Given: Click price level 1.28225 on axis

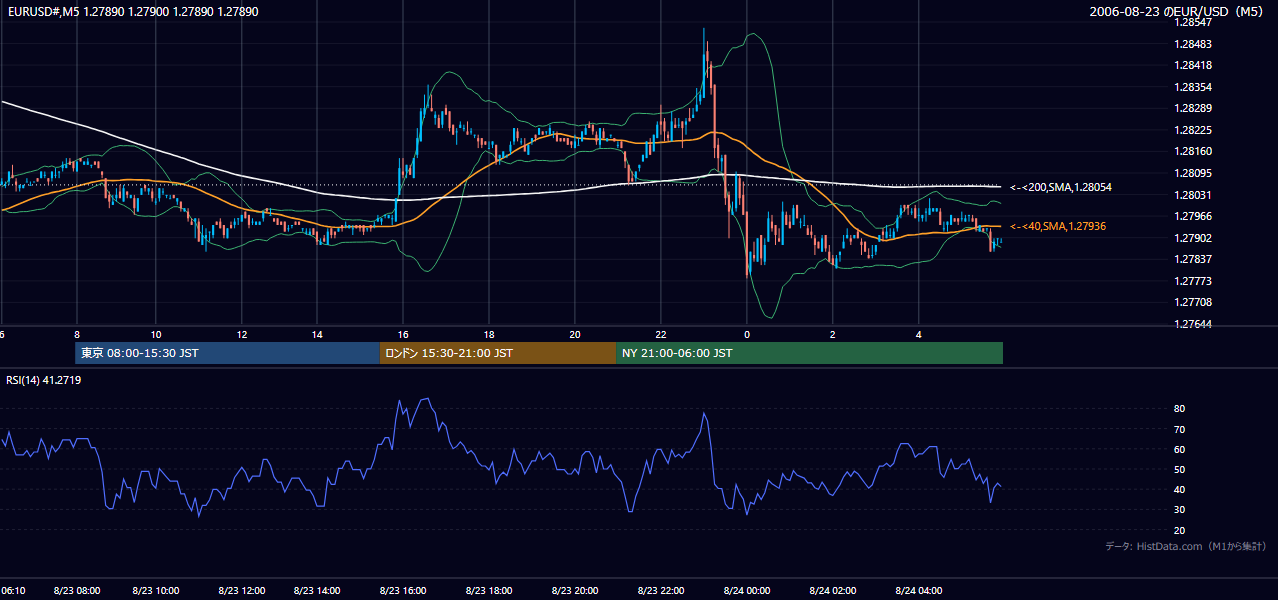Looking at the screenshot, I should coord(1192,130).
